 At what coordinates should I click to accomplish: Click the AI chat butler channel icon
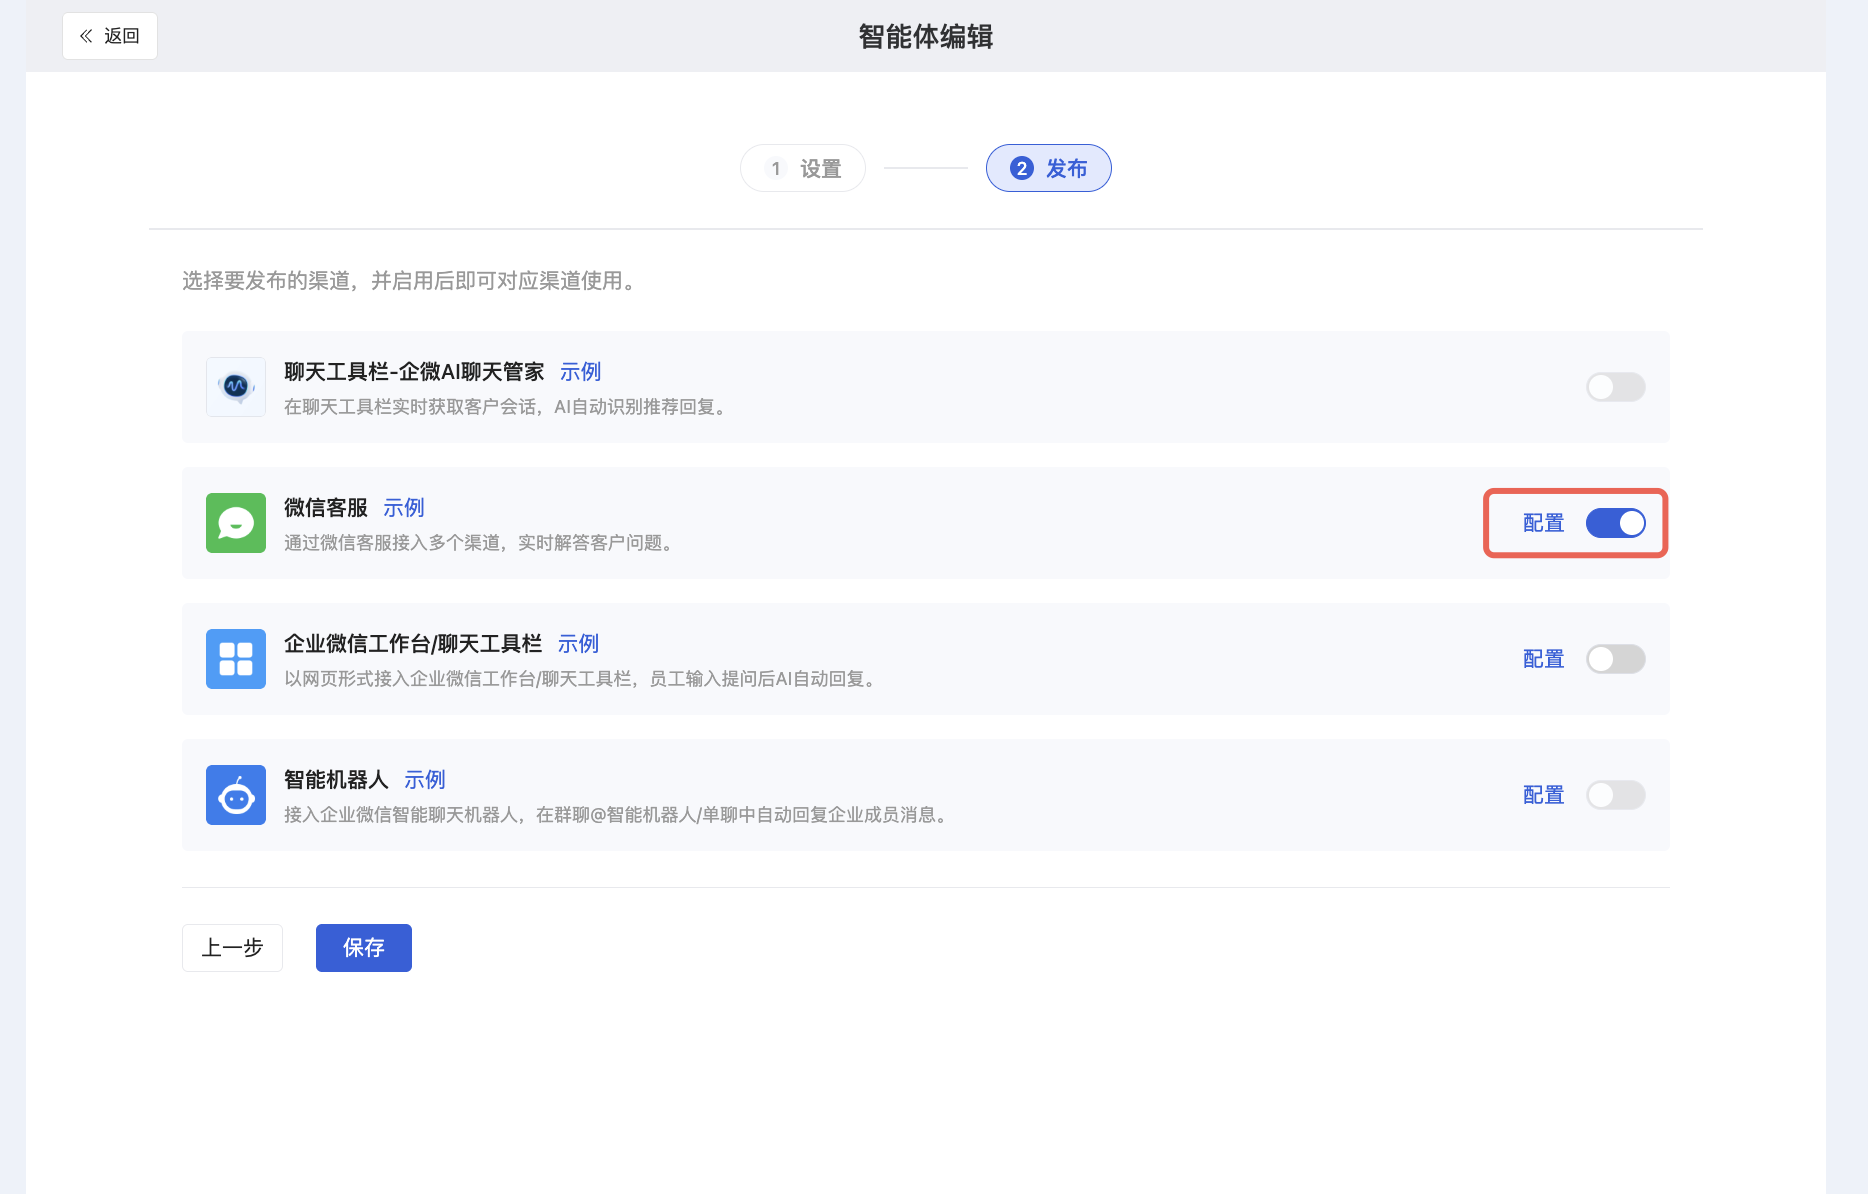[x=236, y=387]
